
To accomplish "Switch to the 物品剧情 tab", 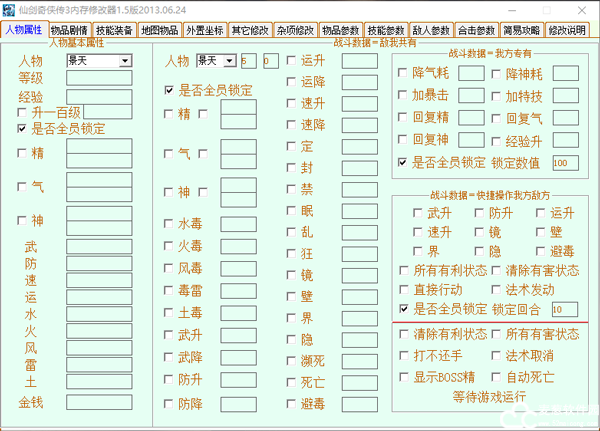I will [70, 30].
